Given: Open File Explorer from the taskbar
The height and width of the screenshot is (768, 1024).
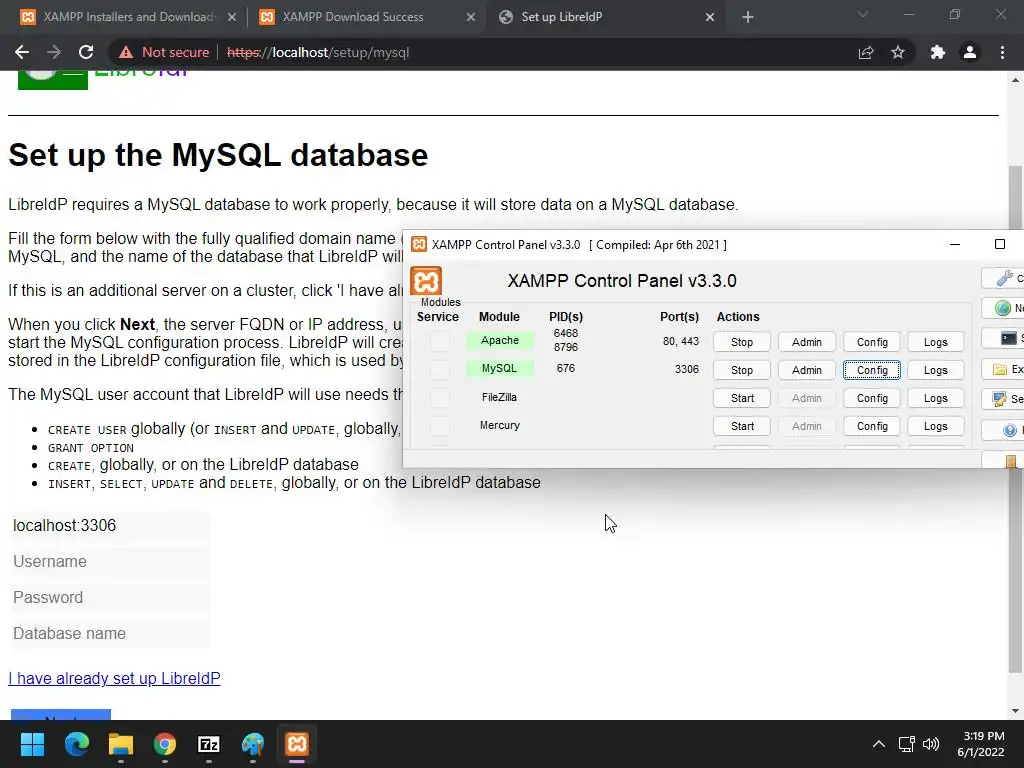Looking at the screenshot, I should tap(121, 744).
